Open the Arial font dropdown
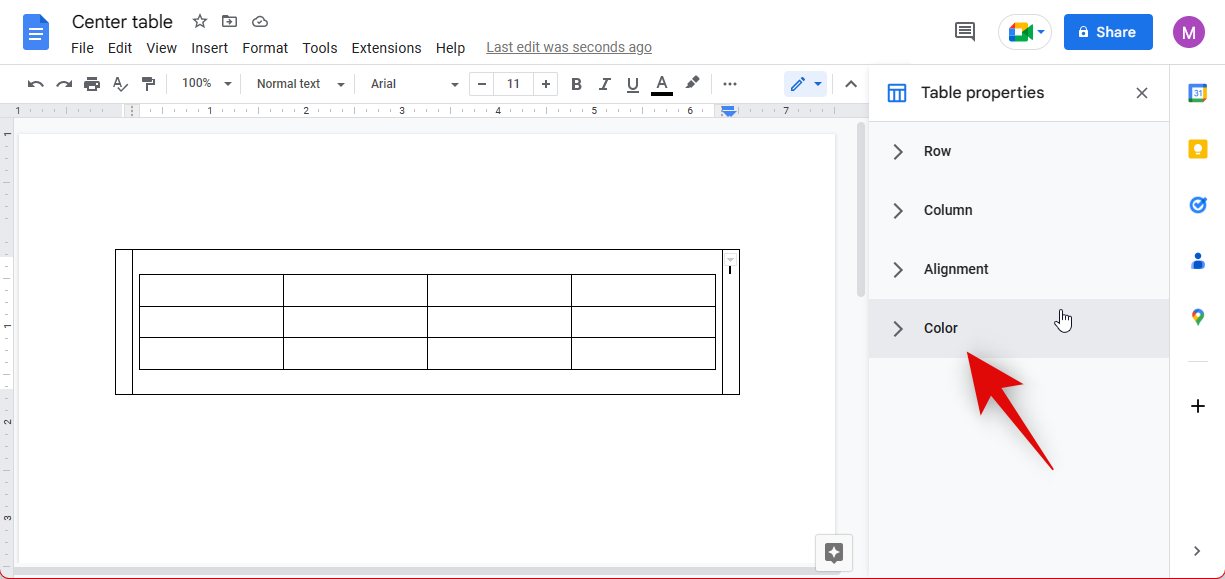1225x579 pixels. (x=414, y=84)
